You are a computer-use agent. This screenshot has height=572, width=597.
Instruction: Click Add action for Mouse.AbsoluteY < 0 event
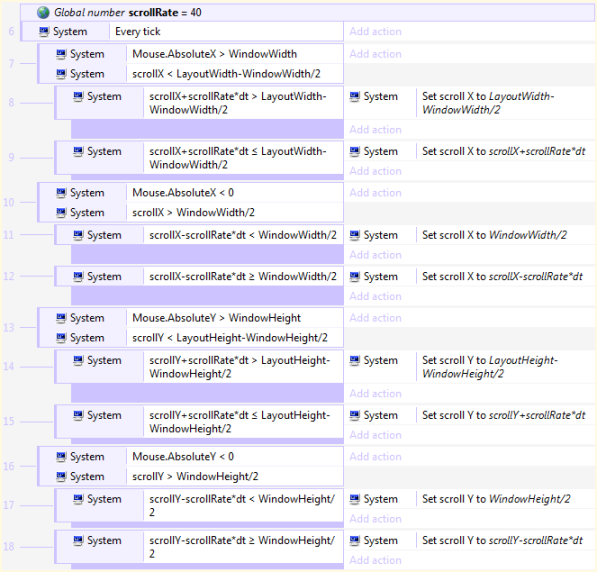375,457
